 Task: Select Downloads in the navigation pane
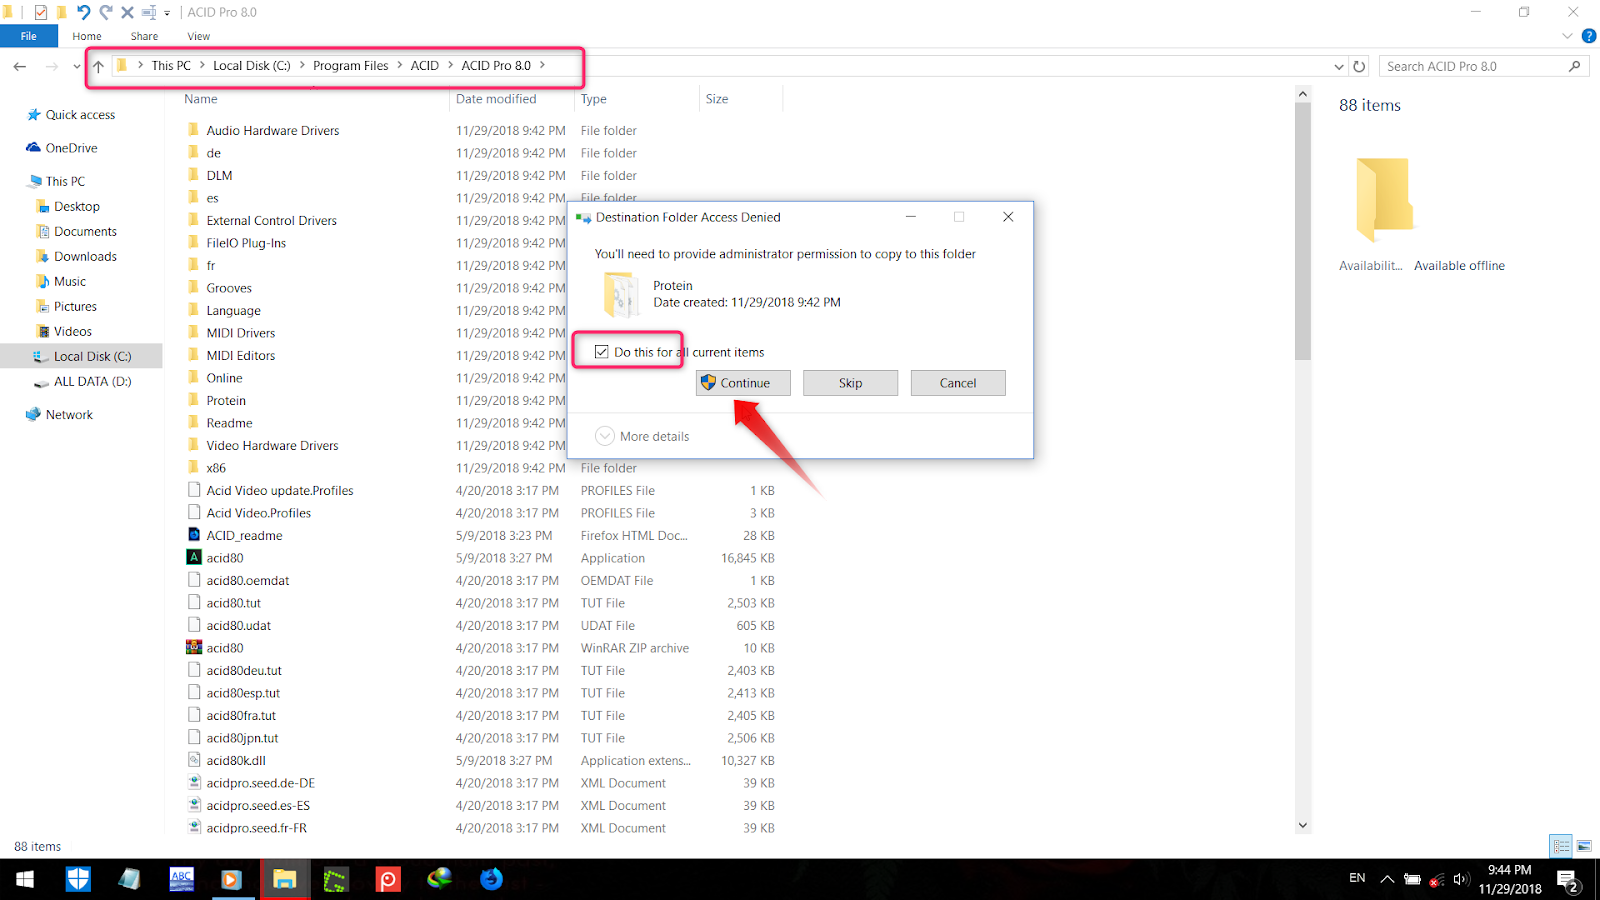pyautogui.click(x=85, y=257)
